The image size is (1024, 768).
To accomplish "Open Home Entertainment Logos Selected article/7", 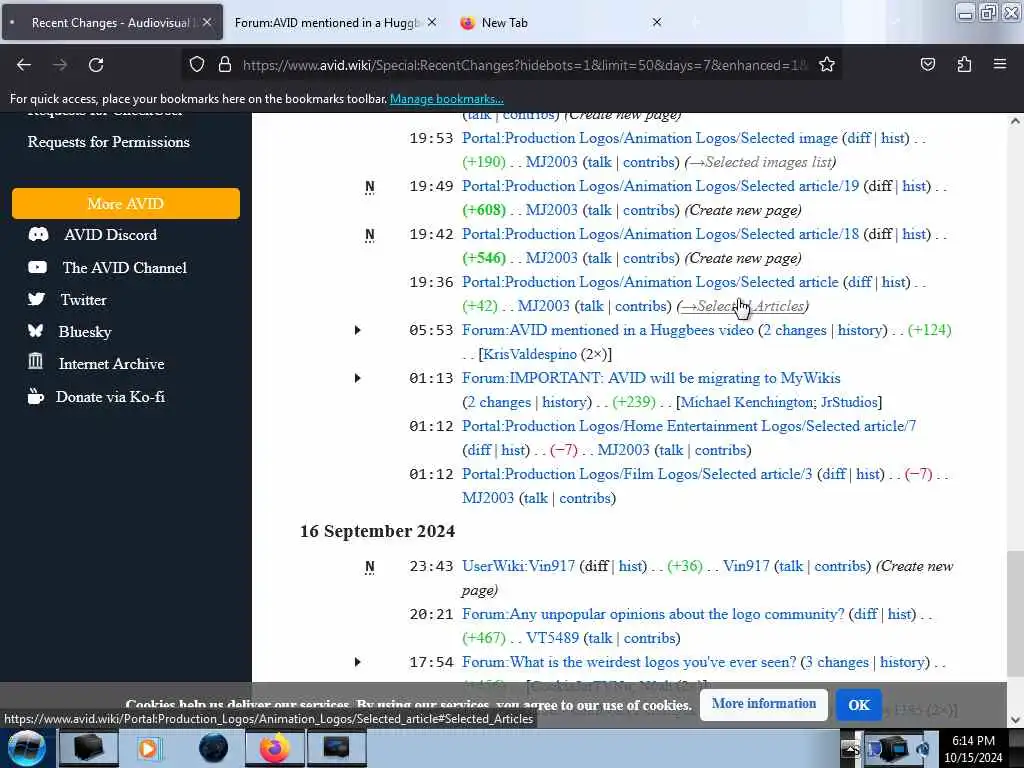I will click(x=689, y=426).
